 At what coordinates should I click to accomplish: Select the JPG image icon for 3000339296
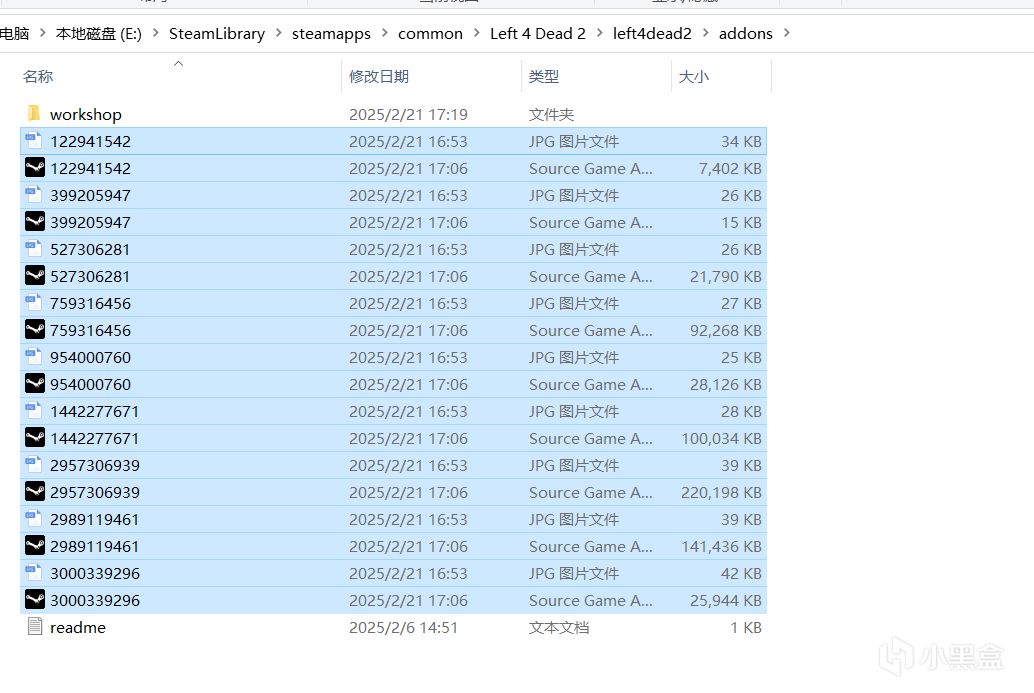click(x=34, y=573)
